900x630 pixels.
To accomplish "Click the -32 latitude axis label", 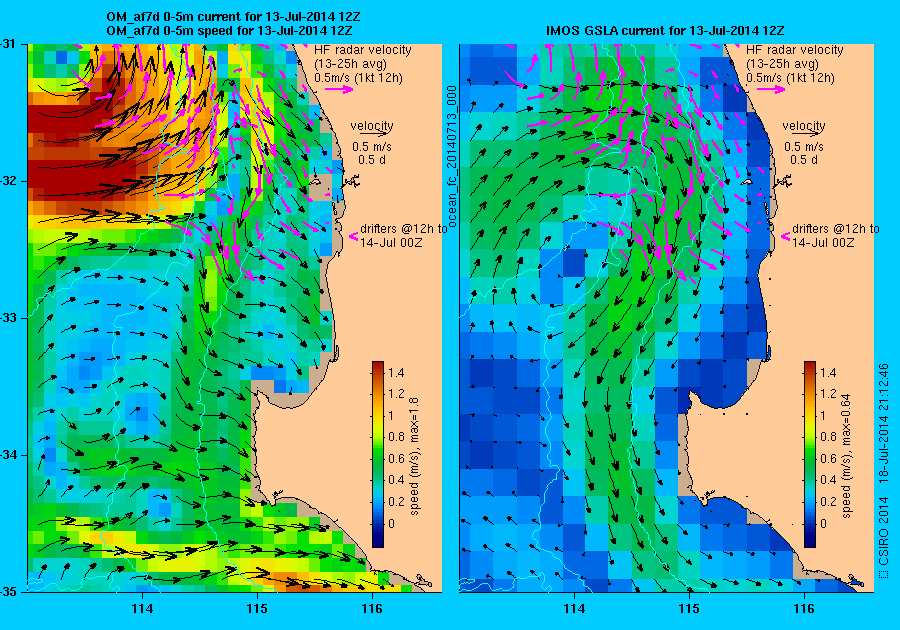I will point(7,181).
